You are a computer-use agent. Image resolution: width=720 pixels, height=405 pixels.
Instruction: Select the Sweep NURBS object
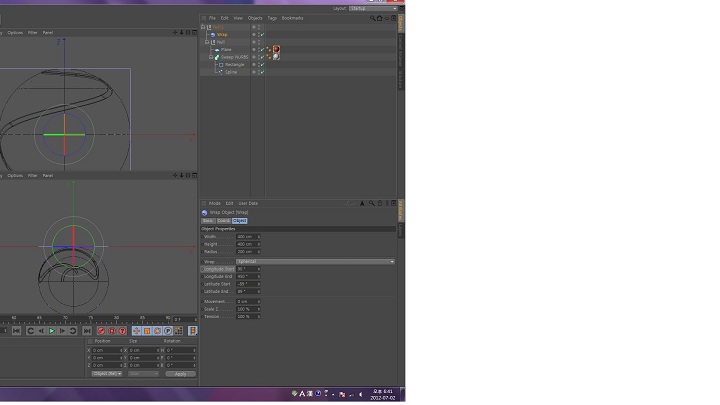point(234,57)
